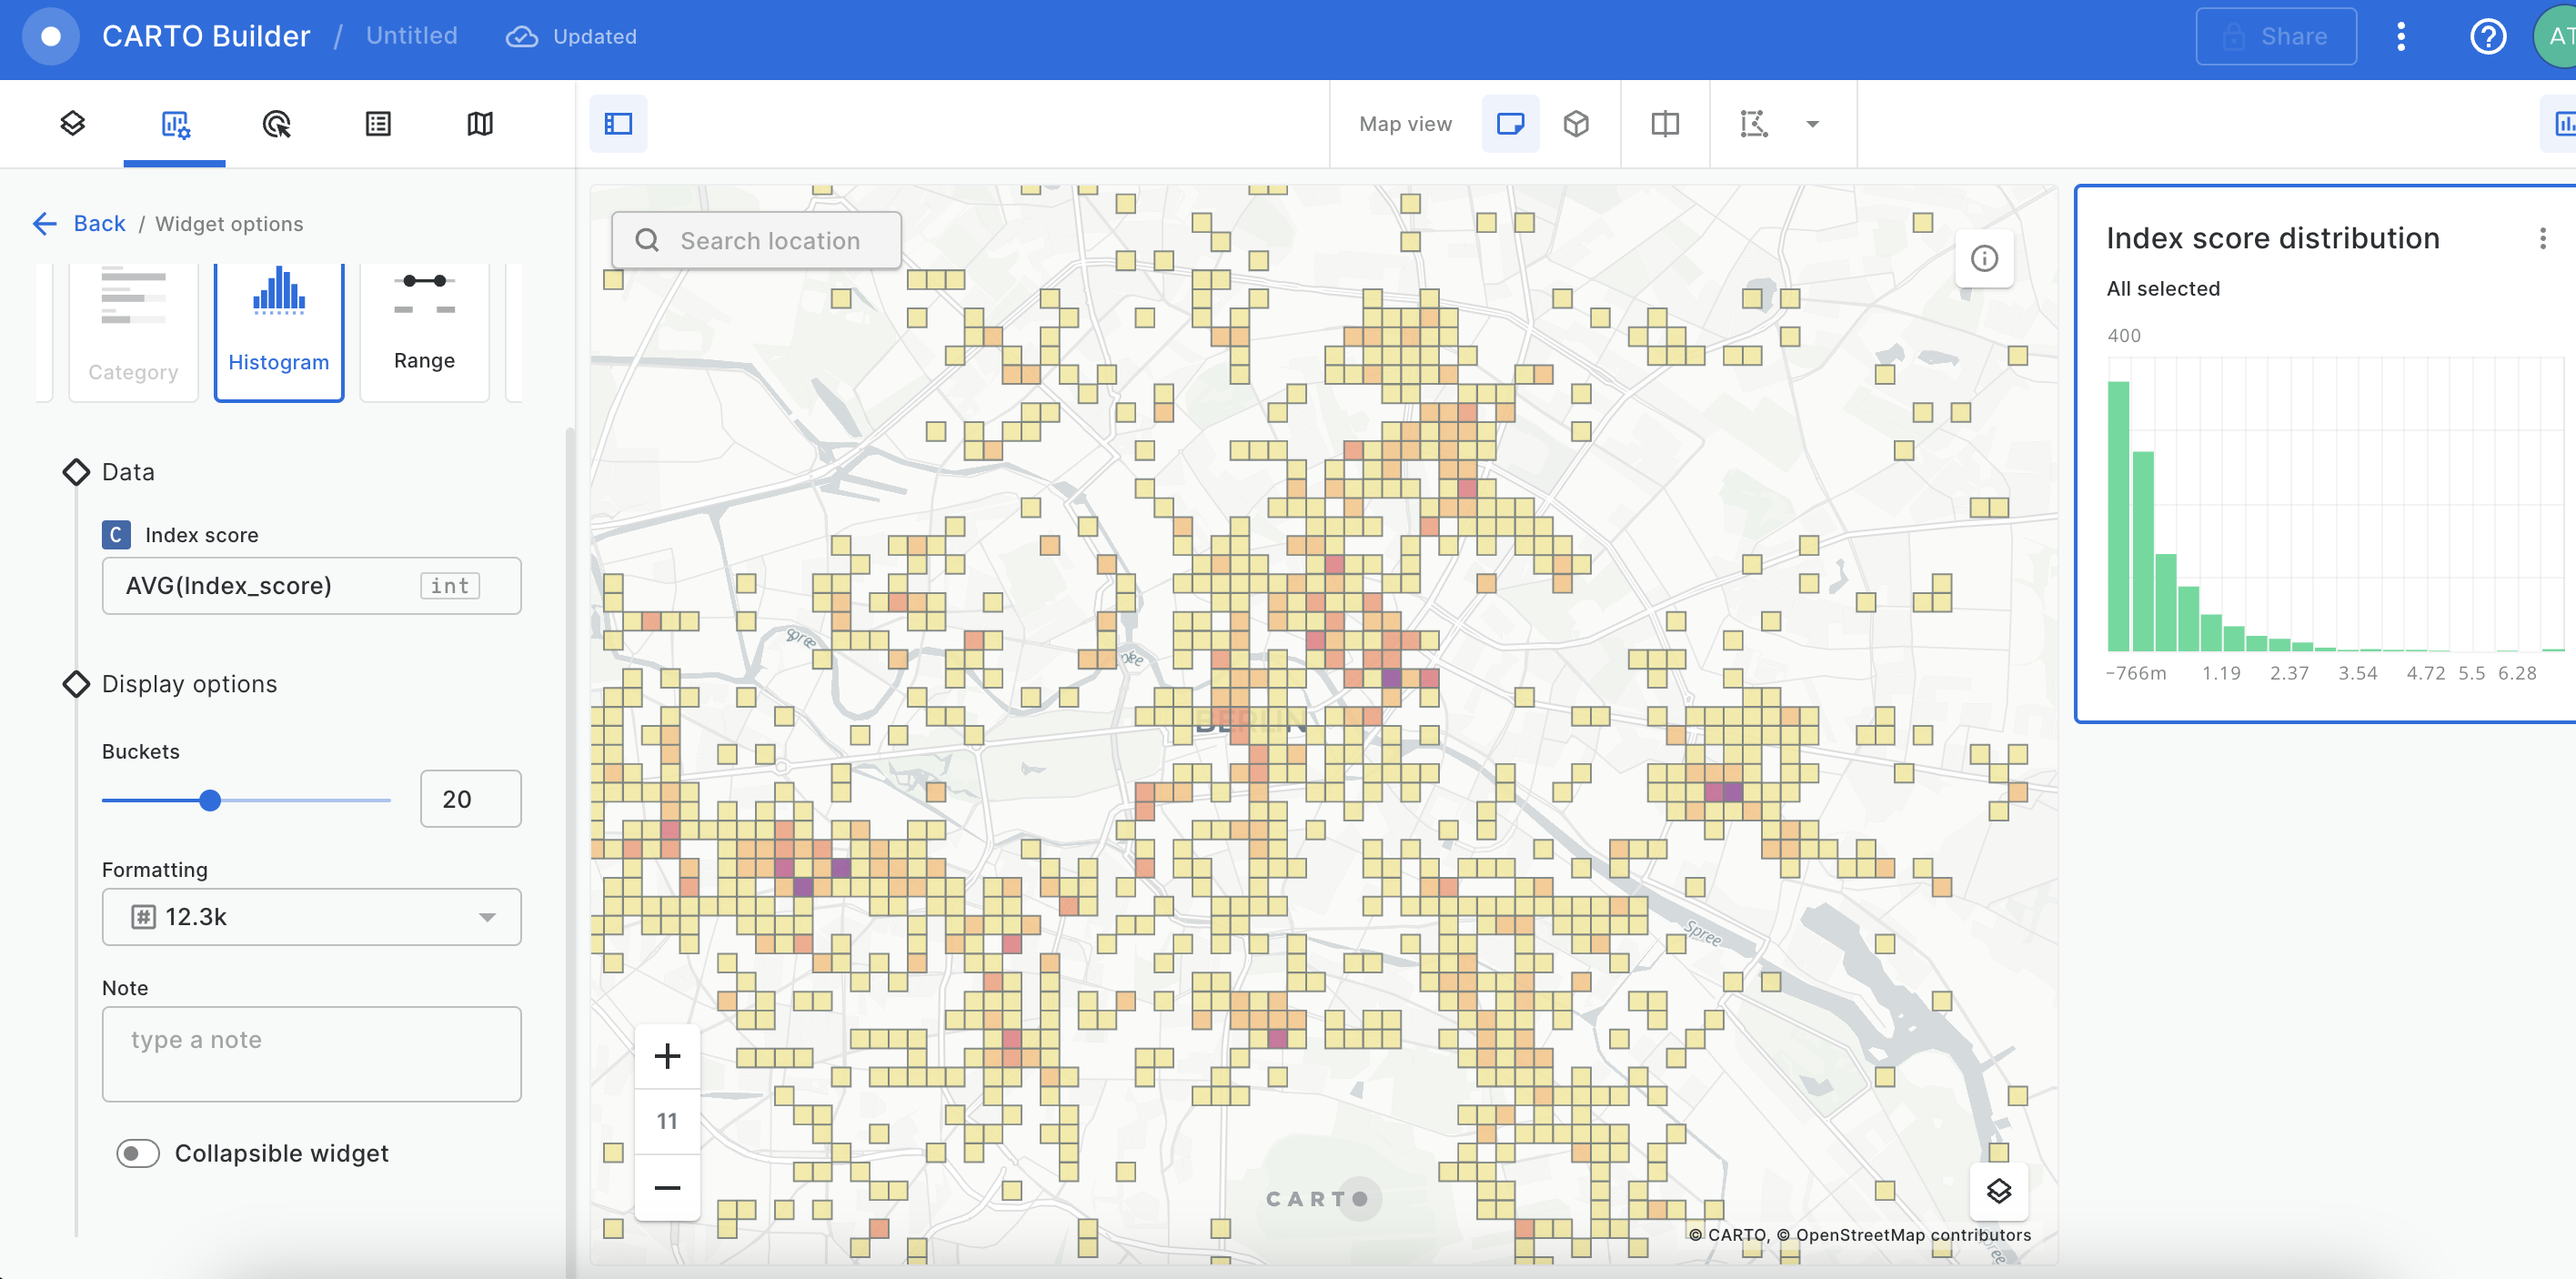Open the top bar more options menu
This screenshot has width=2576, height=1279.
point(2400,37)
